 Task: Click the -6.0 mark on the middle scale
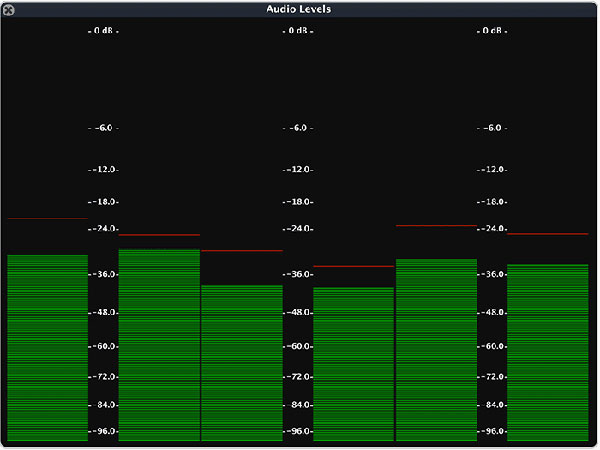pos(298,128)
